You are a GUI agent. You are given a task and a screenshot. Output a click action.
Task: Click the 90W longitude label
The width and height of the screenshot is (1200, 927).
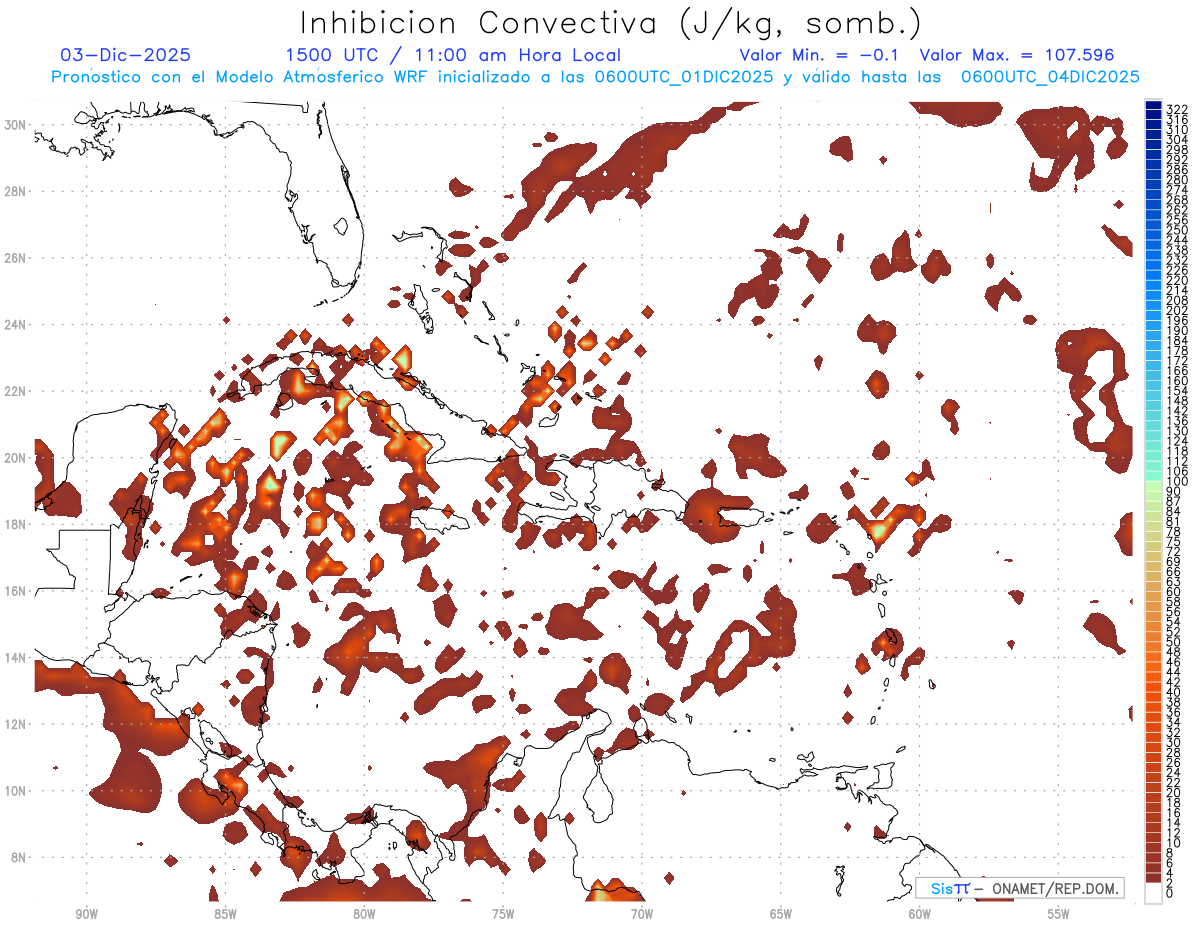87,914
